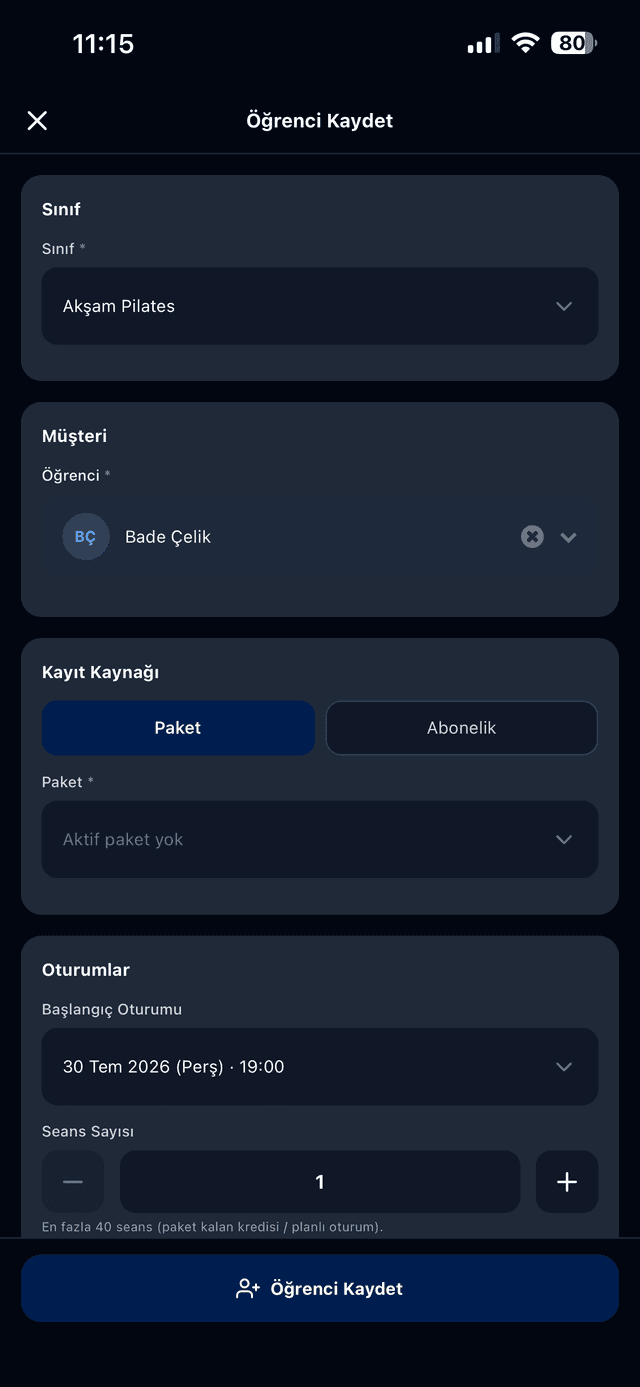Tap the battery indicator showing 80
Screen dimensions: 640x1387
click(574, 43)
